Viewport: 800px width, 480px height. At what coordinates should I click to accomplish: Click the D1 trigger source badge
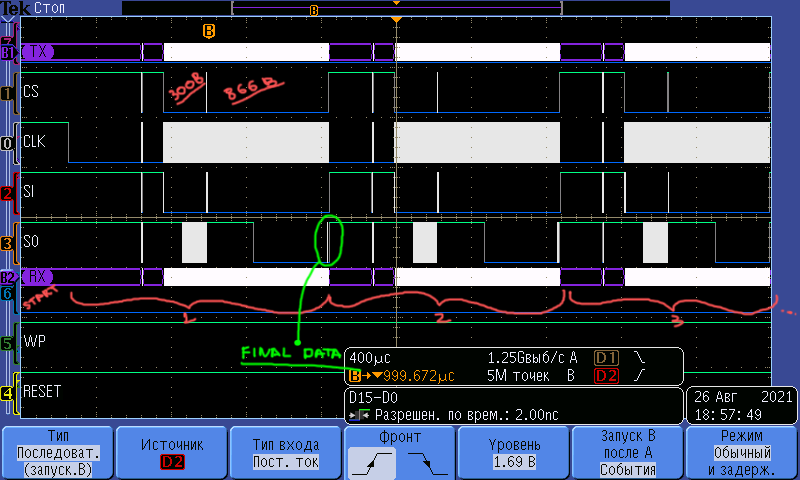point(606,358)
